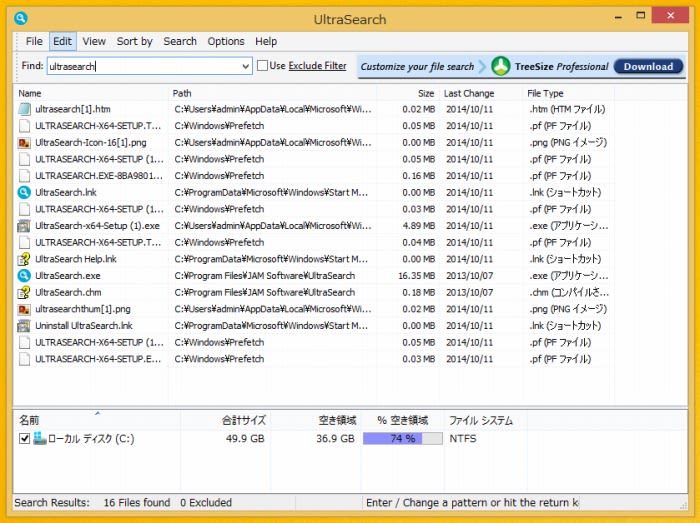Click the 74% free space bar

tap(402, 439)
